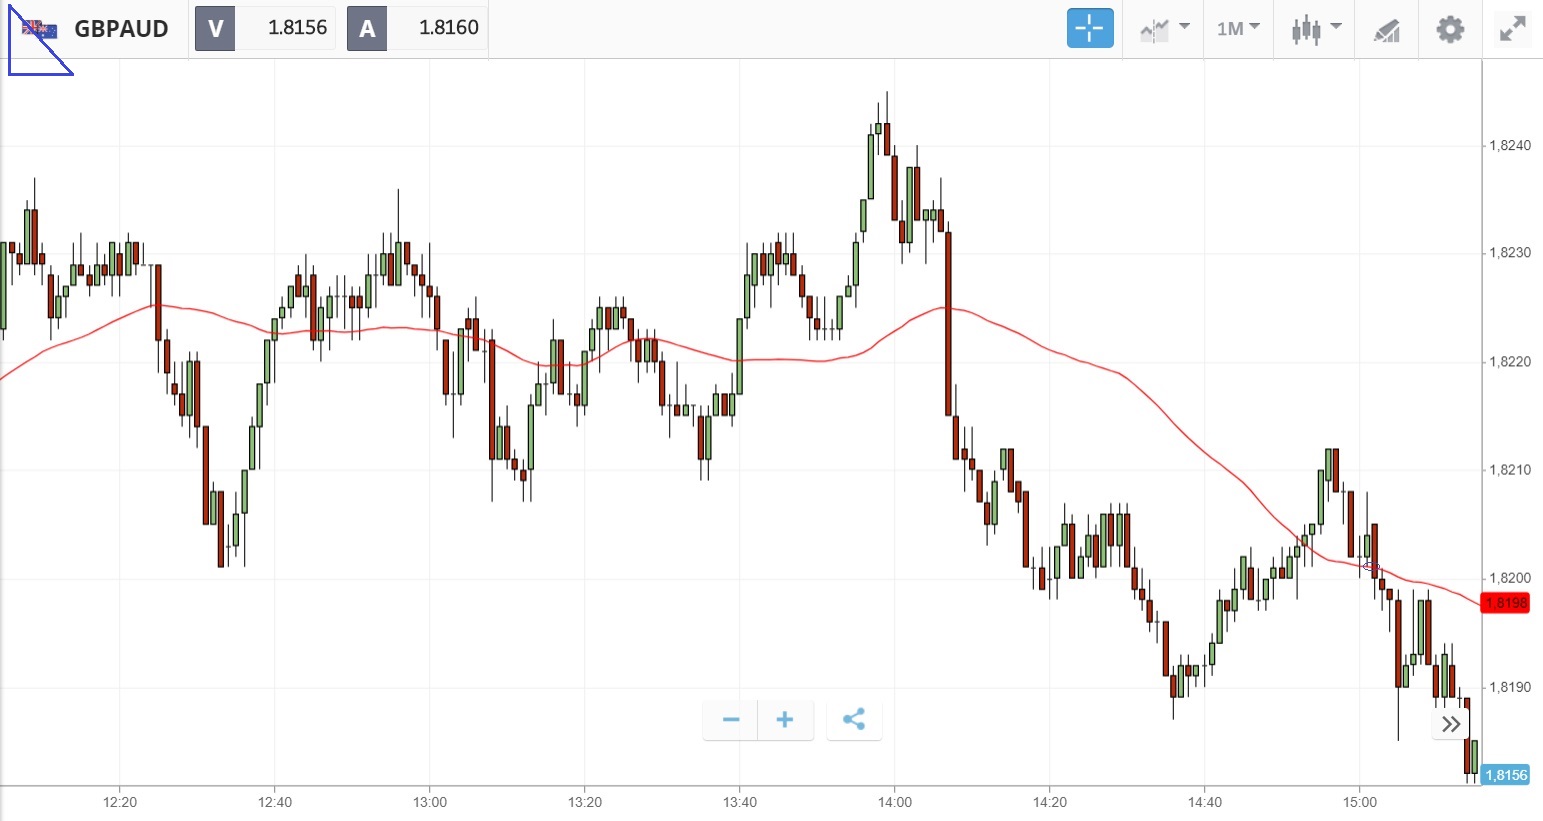Image resolution: width=1543 pixels, height=821 pixels.
Task: Click the A buy button
Action: (367, 28)
